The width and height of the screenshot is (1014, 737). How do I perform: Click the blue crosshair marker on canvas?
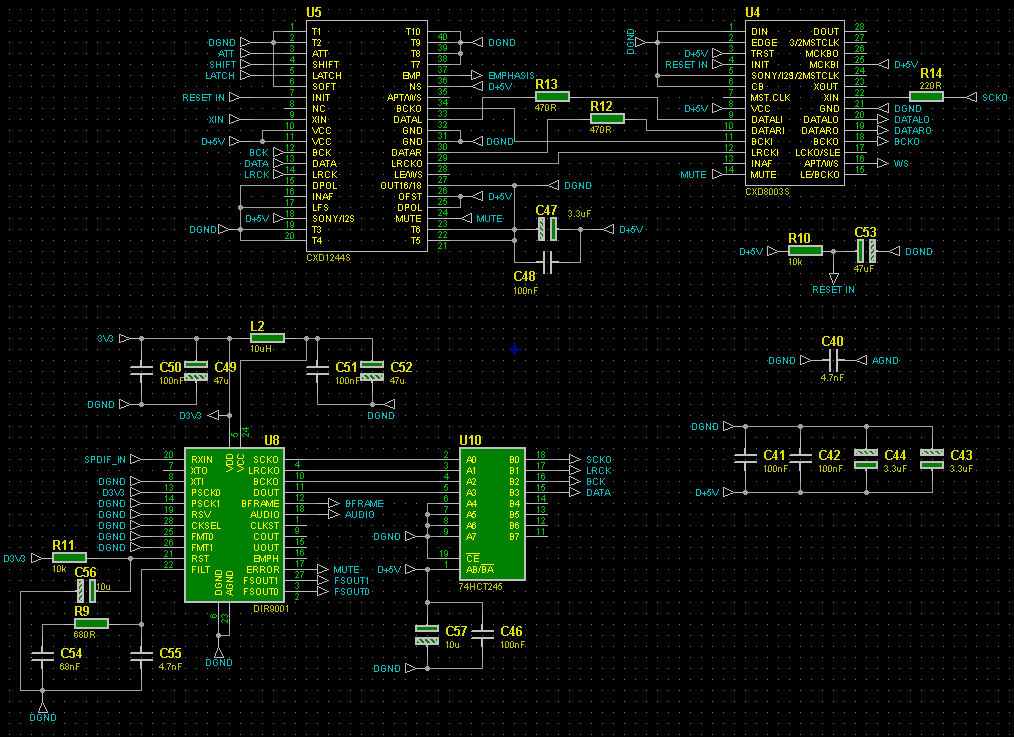tap(514, 349)
